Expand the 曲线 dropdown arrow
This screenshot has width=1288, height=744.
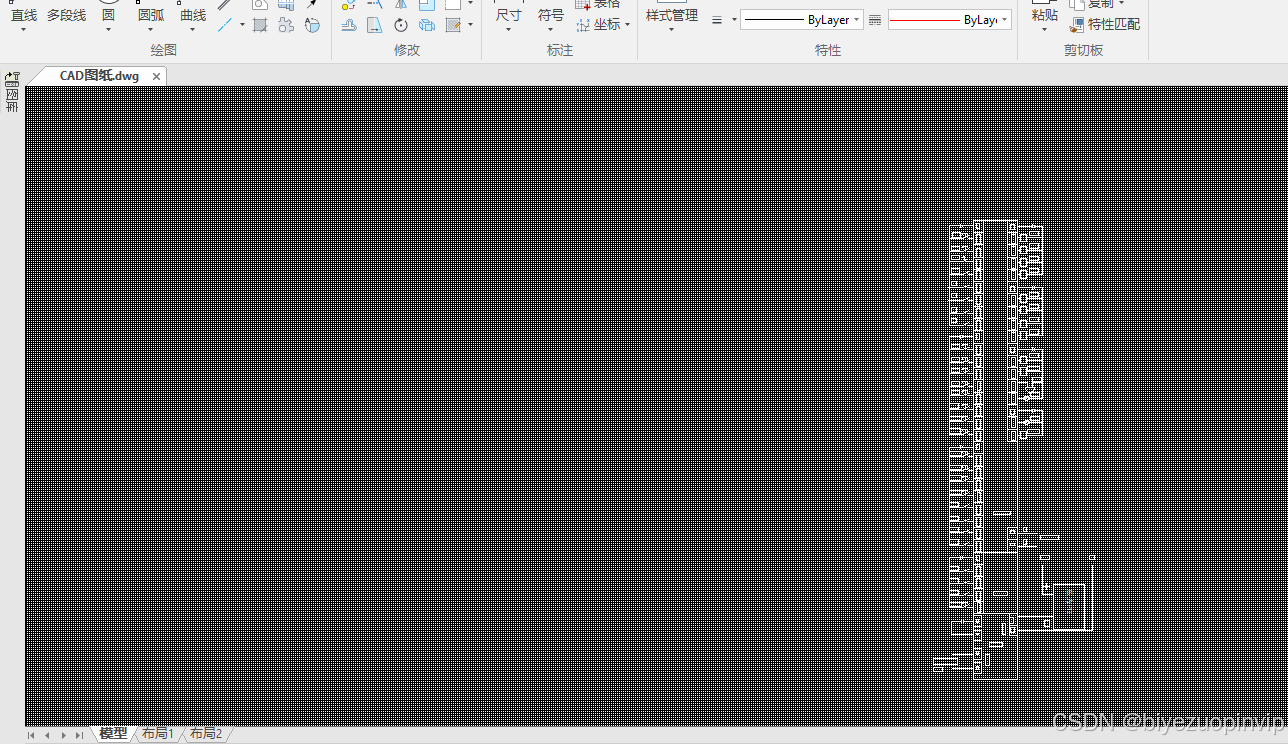[193, 29]
